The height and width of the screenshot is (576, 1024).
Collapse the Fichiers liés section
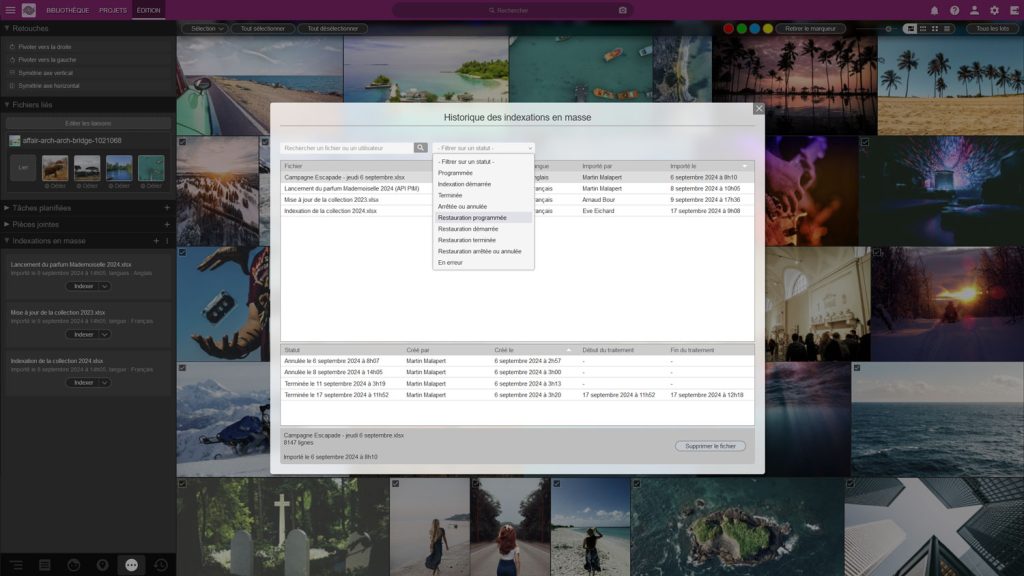pyautogui.click(x=7, y=104)
